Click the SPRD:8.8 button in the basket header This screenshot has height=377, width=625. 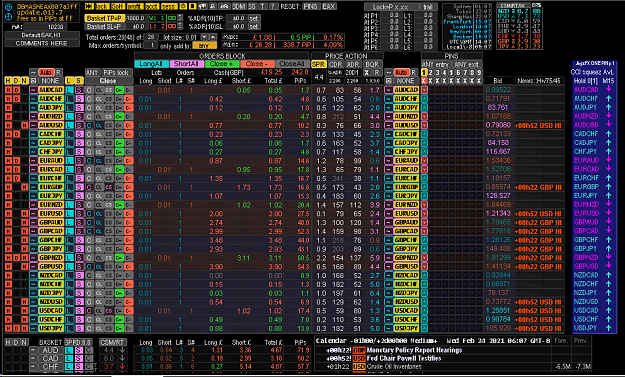coord(79,342)
